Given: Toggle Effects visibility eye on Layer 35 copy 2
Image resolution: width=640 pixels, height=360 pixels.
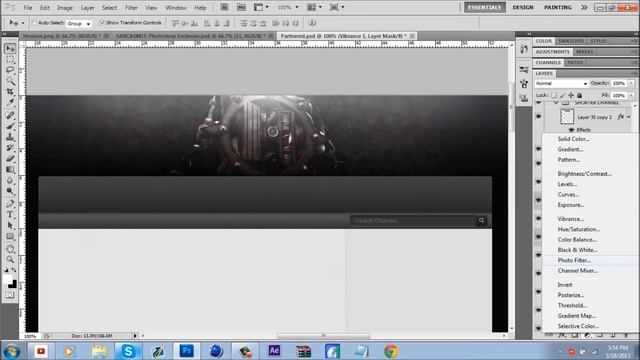Looking at the screenshot, I should [x=571, y=130].
